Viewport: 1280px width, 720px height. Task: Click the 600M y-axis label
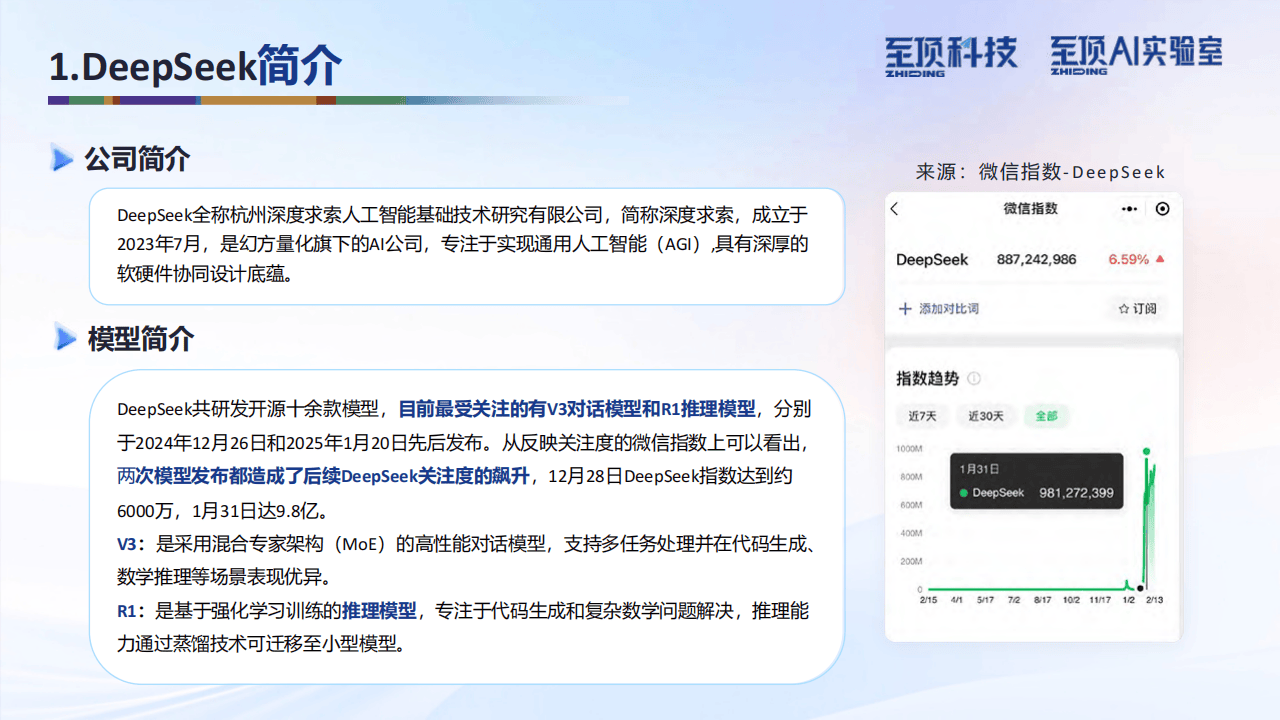(911, 505)
